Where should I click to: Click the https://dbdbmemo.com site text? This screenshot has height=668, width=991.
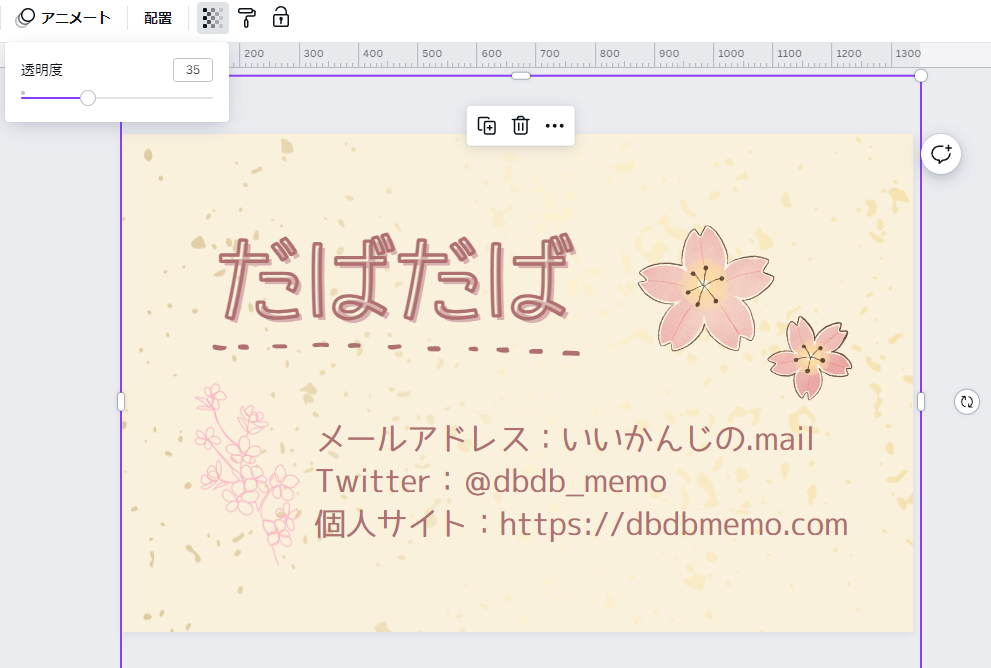click(x=673, y=524)
